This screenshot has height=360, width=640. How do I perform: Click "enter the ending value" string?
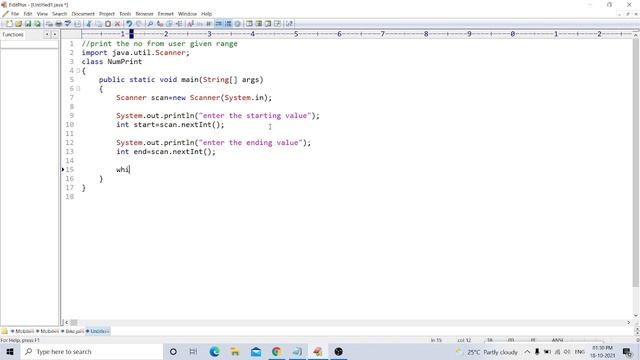pyautogui.click(x=251, y=142)
